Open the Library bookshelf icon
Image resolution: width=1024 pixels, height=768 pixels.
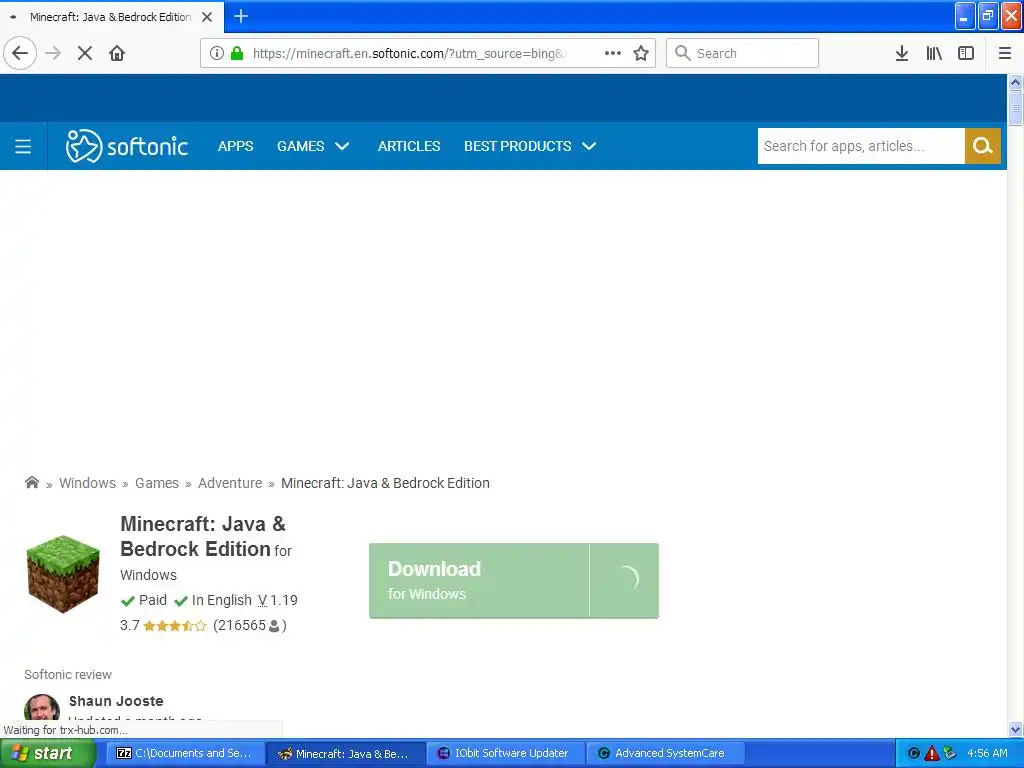(x=934, y=54)
